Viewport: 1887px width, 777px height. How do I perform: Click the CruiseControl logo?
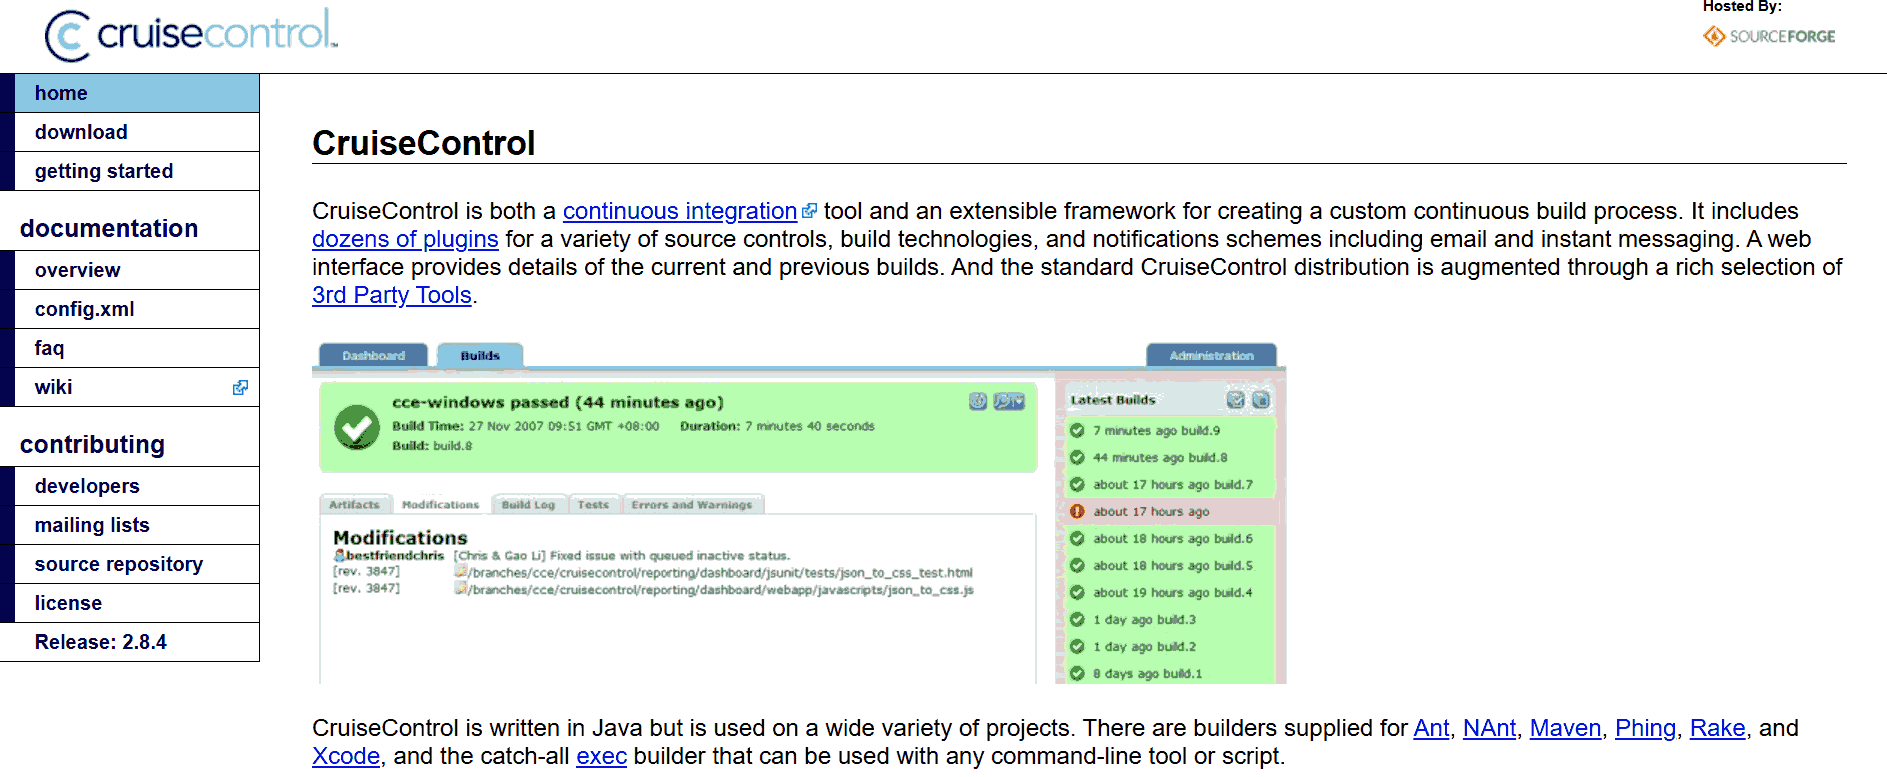[191, 34]
